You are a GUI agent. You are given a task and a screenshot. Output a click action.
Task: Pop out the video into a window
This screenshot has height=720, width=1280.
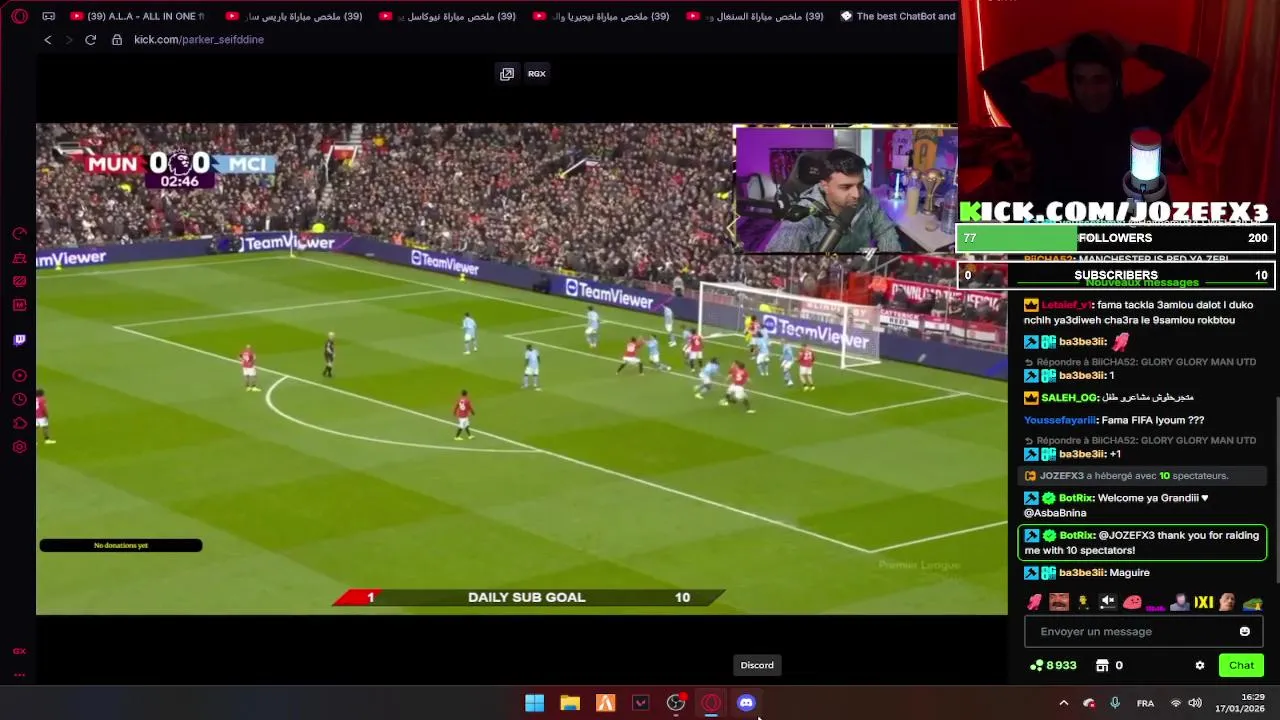click(x=507, y=74)
